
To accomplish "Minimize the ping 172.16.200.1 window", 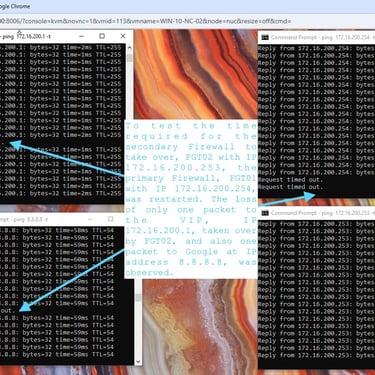I will [x=82, y=36].
